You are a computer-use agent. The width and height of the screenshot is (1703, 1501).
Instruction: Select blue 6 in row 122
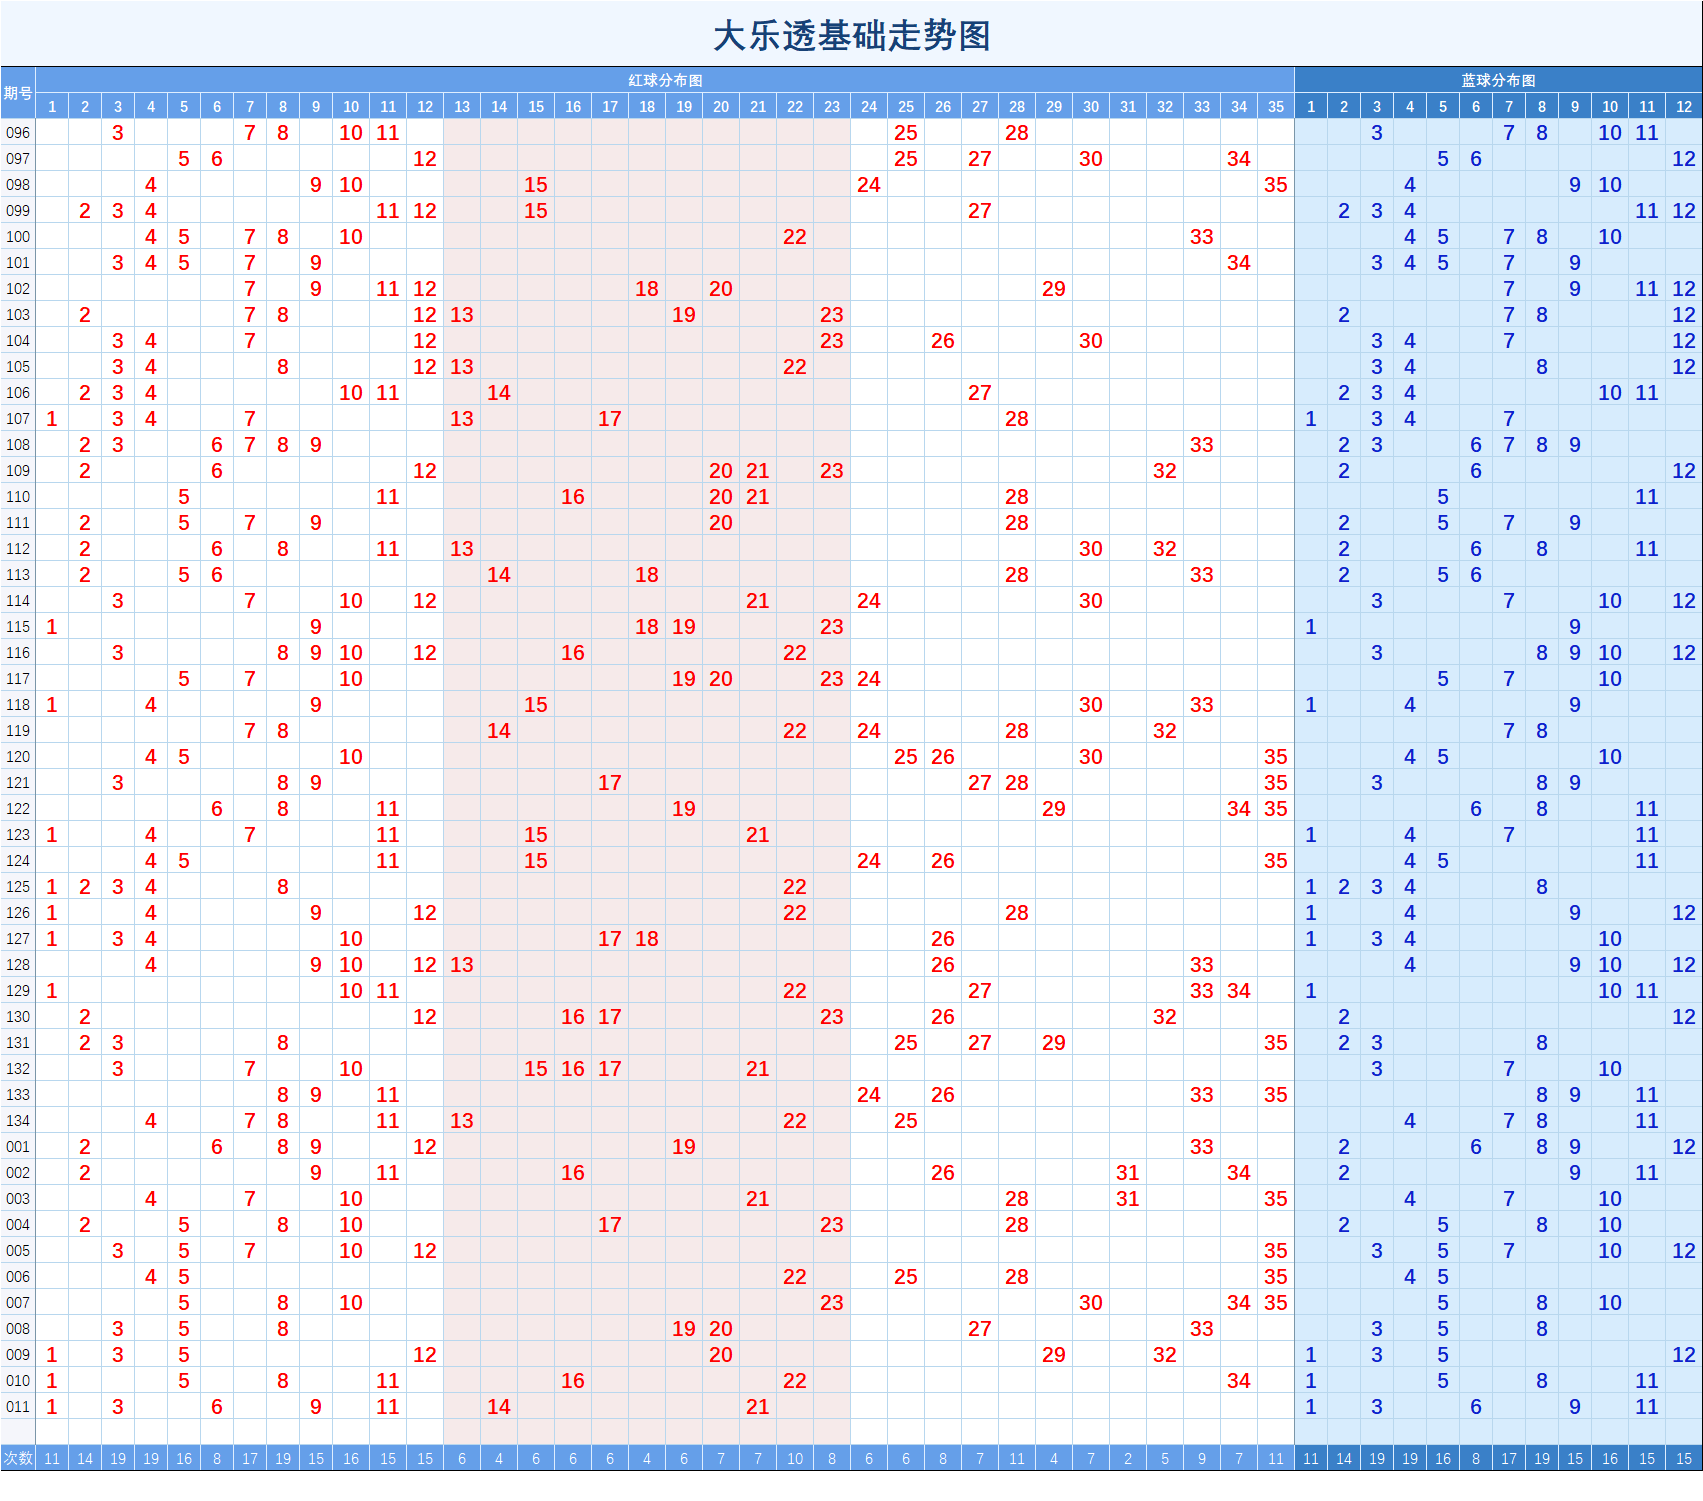click(1476, 808)
